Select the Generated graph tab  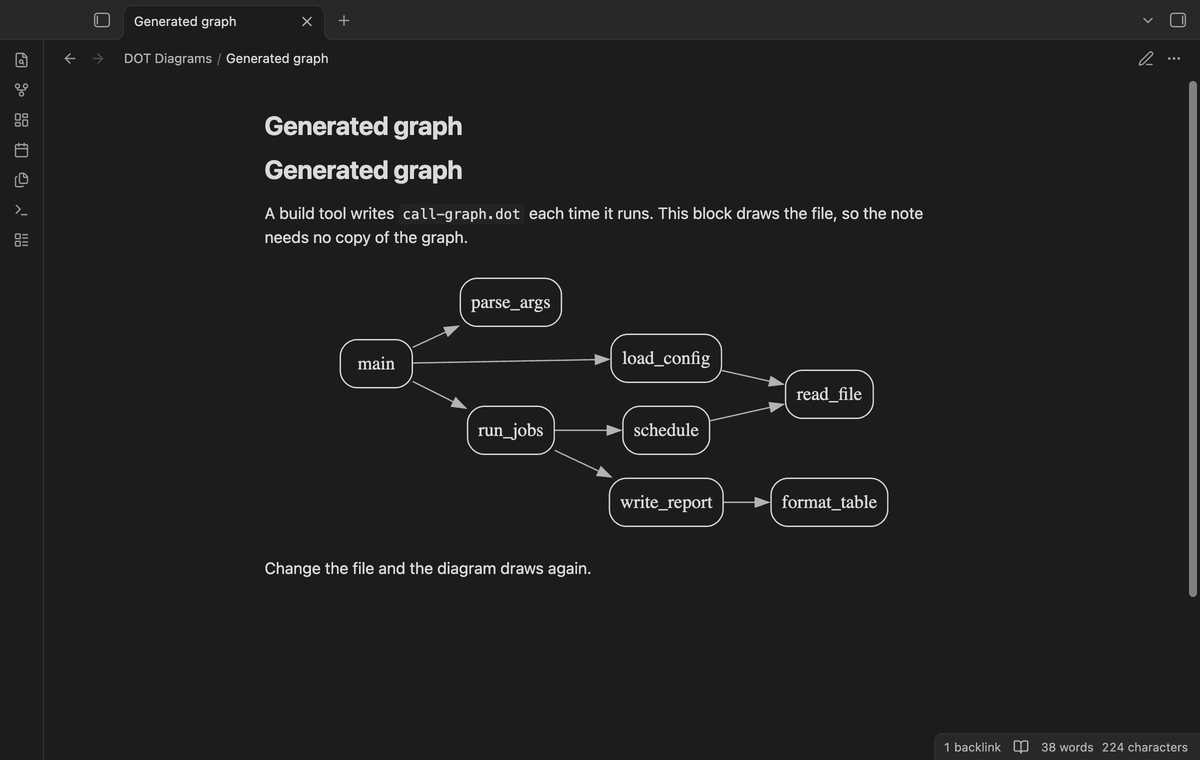point(222,20)
